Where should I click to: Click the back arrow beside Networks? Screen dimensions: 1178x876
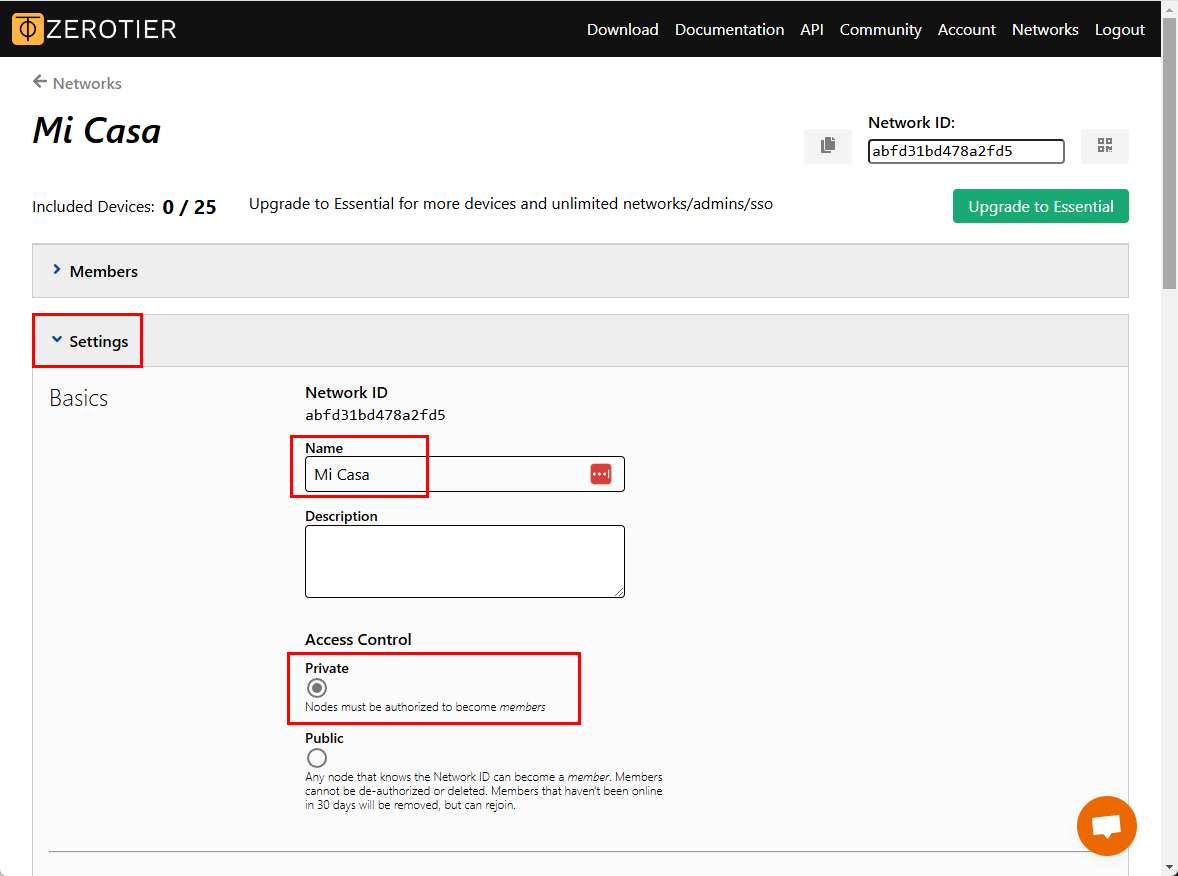[40, 82]
